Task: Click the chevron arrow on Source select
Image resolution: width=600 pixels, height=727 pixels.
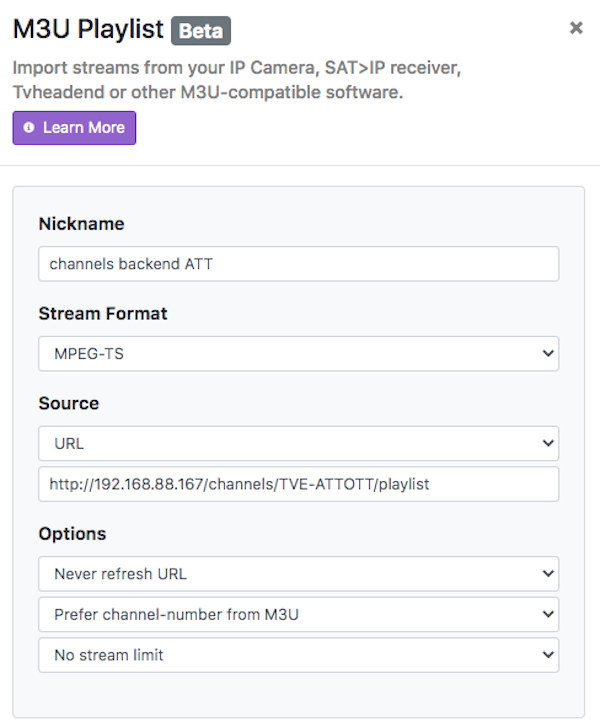Action: [546, 443]
